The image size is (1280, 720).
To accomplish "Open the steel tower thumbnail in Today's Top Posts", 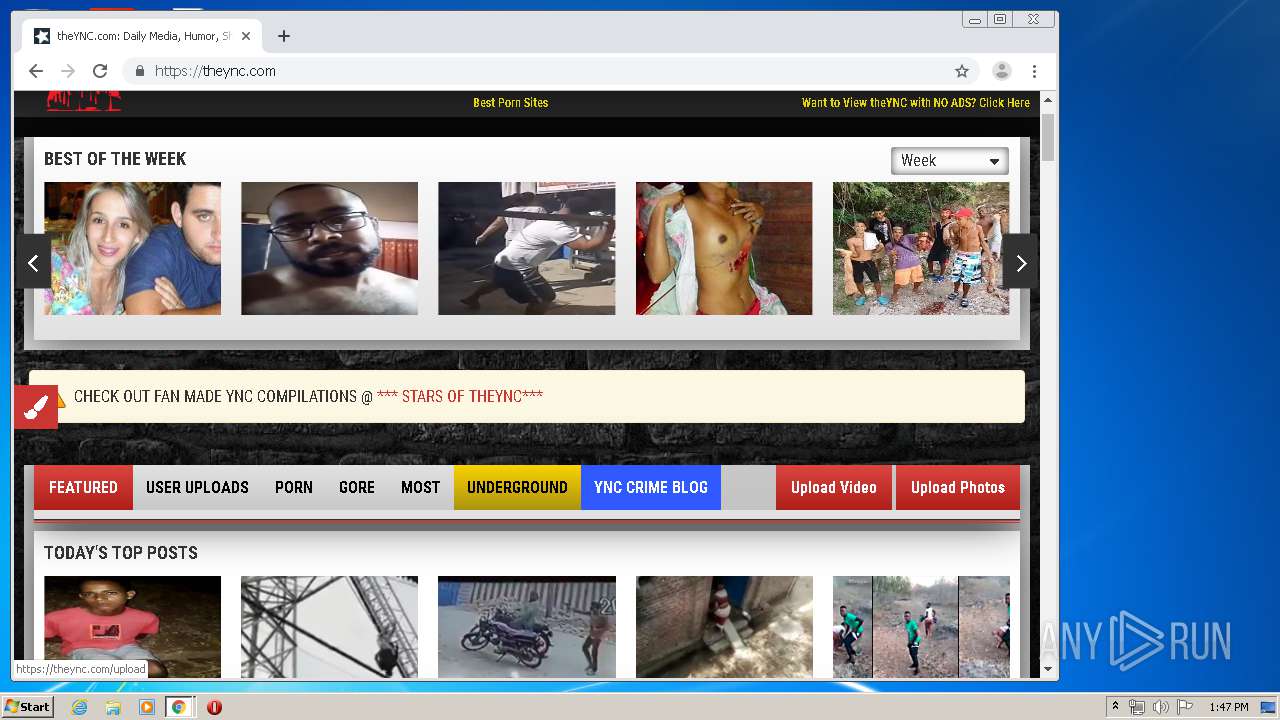I will [329, 627].
